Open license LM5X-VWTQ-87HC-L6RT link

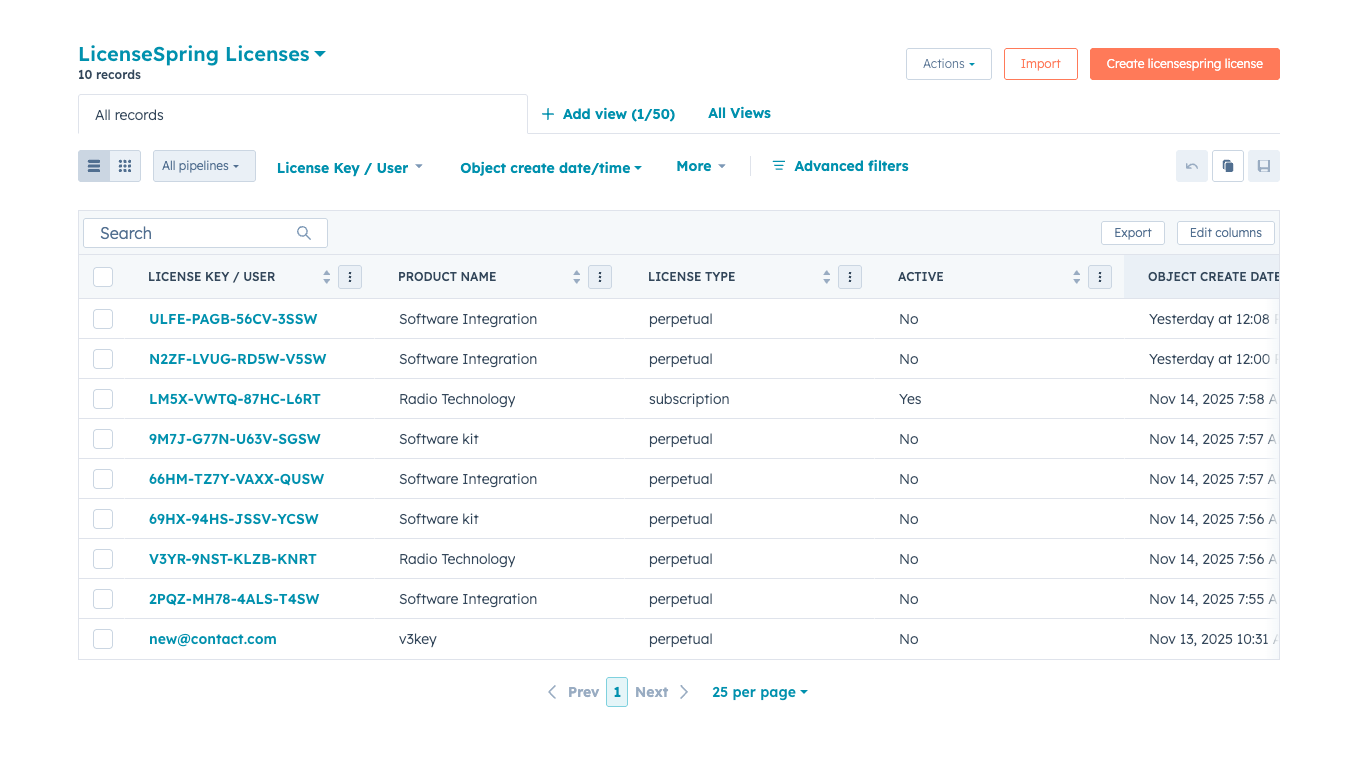tap(234, 399)
